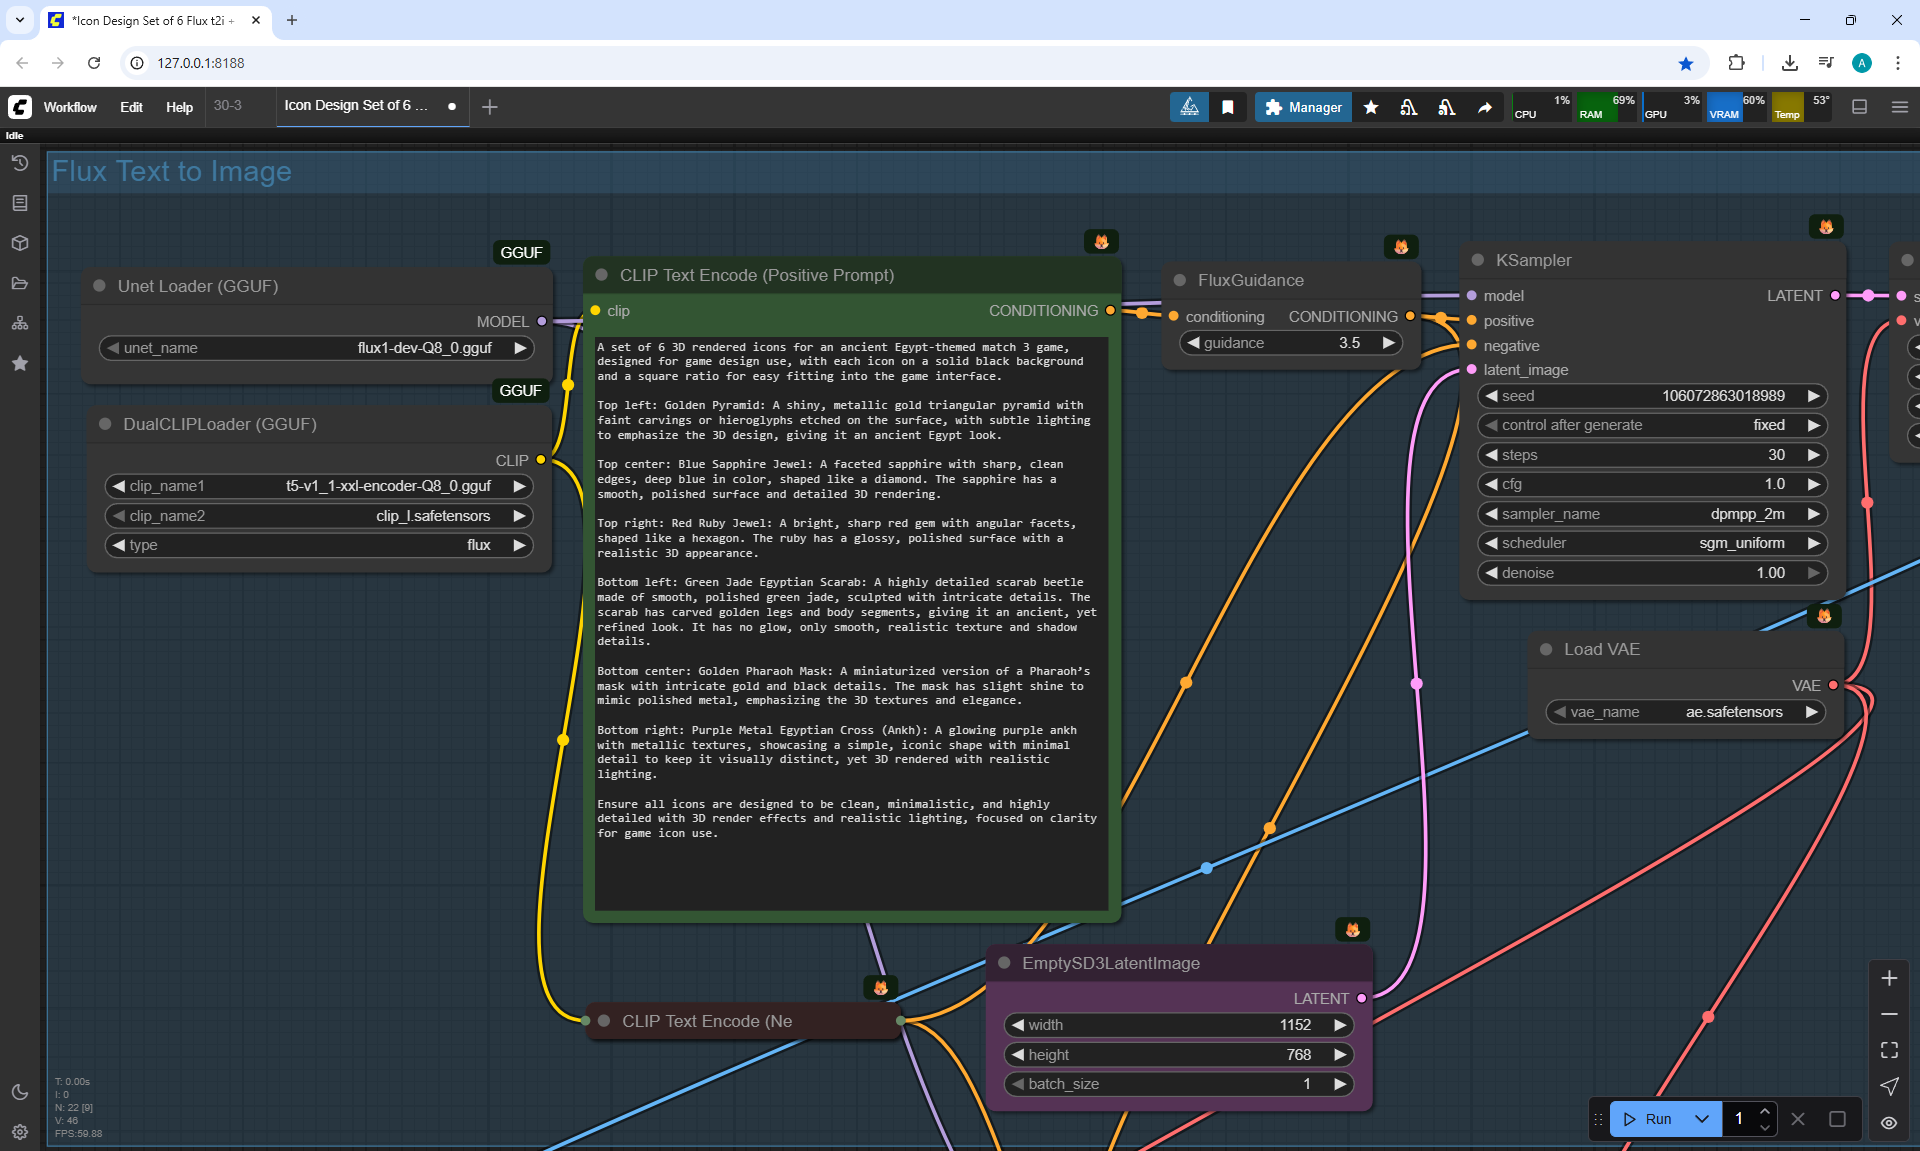Open the queue history sidebar icon

click(x=20, y=163)
